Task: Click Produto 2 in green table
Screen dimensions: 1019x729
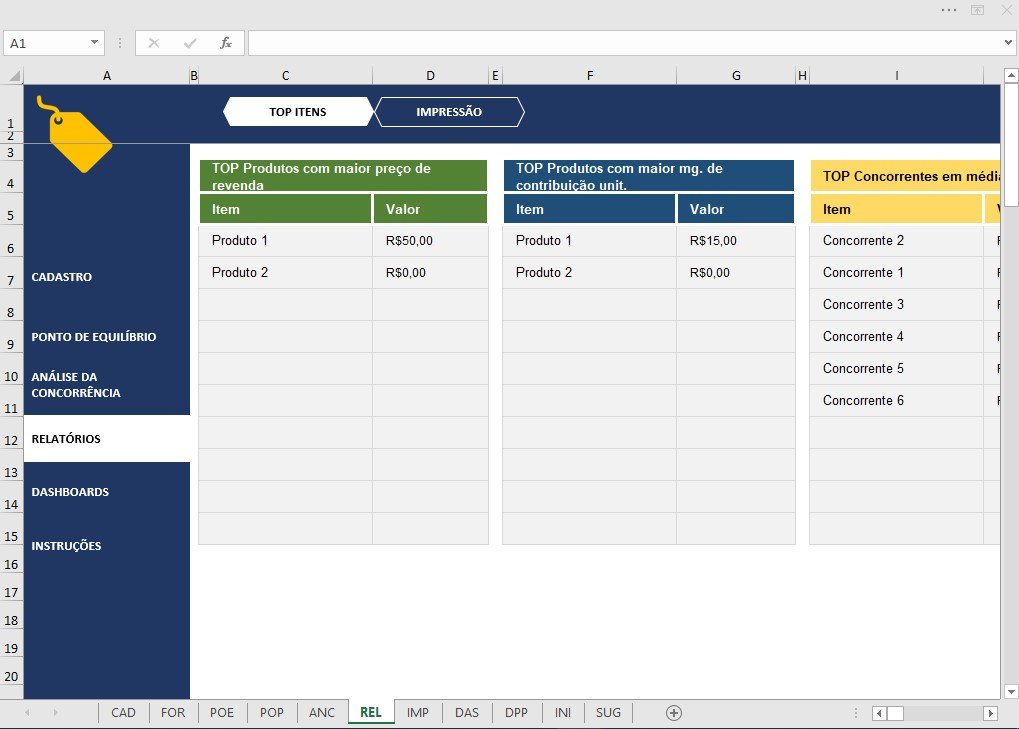Action: tap(285, 272)
